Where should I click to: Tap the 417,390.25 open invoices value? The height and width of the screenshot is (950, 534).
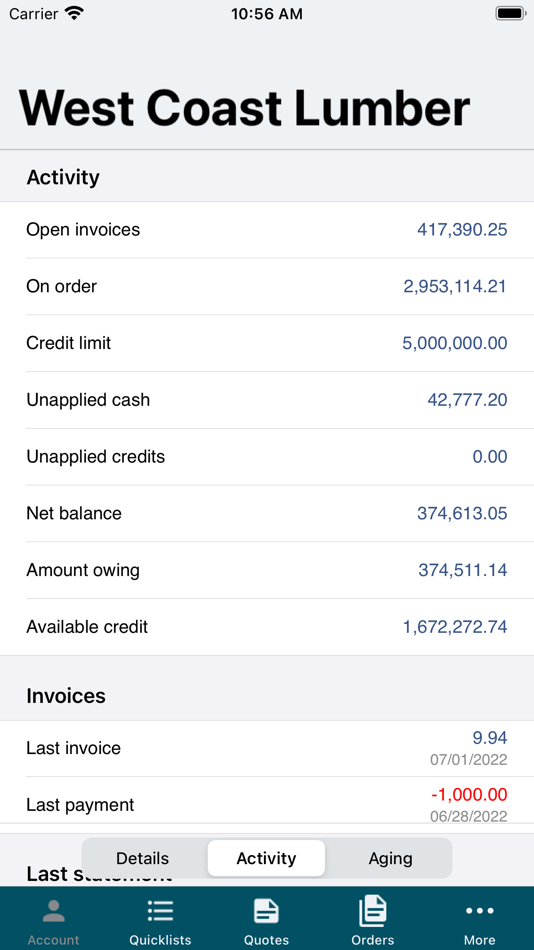(x=462, y=230)
